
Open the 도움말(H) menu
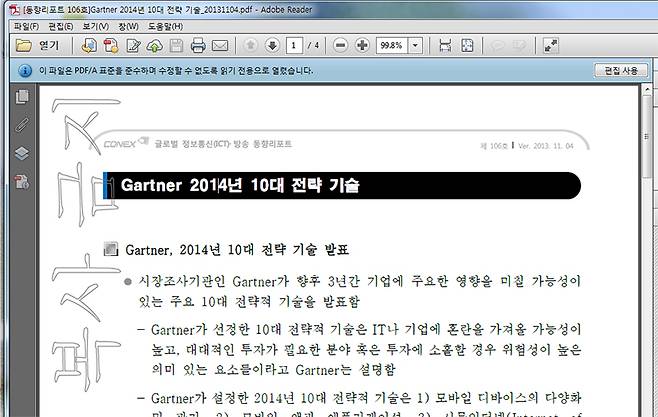pos(165,26)
